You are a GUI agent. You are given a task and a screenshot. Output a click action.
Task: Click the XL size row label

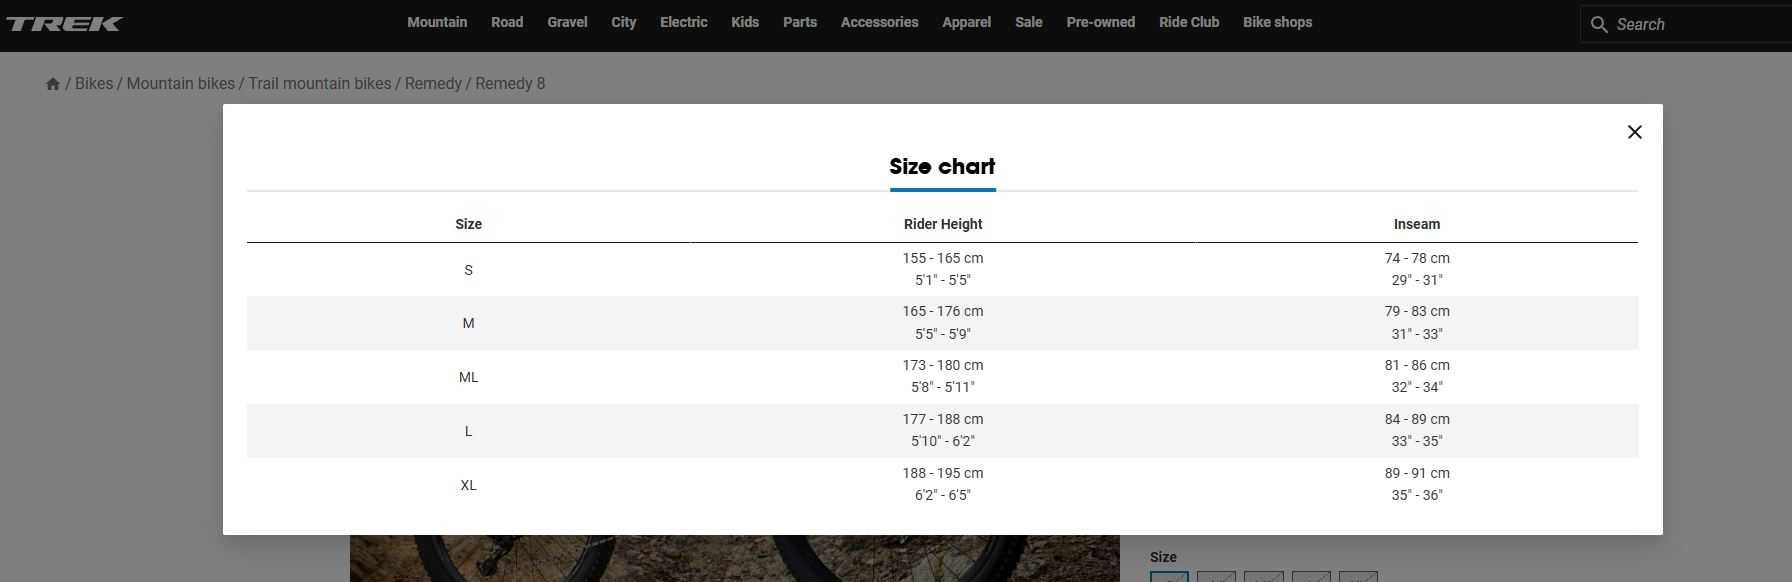(468, 485)
